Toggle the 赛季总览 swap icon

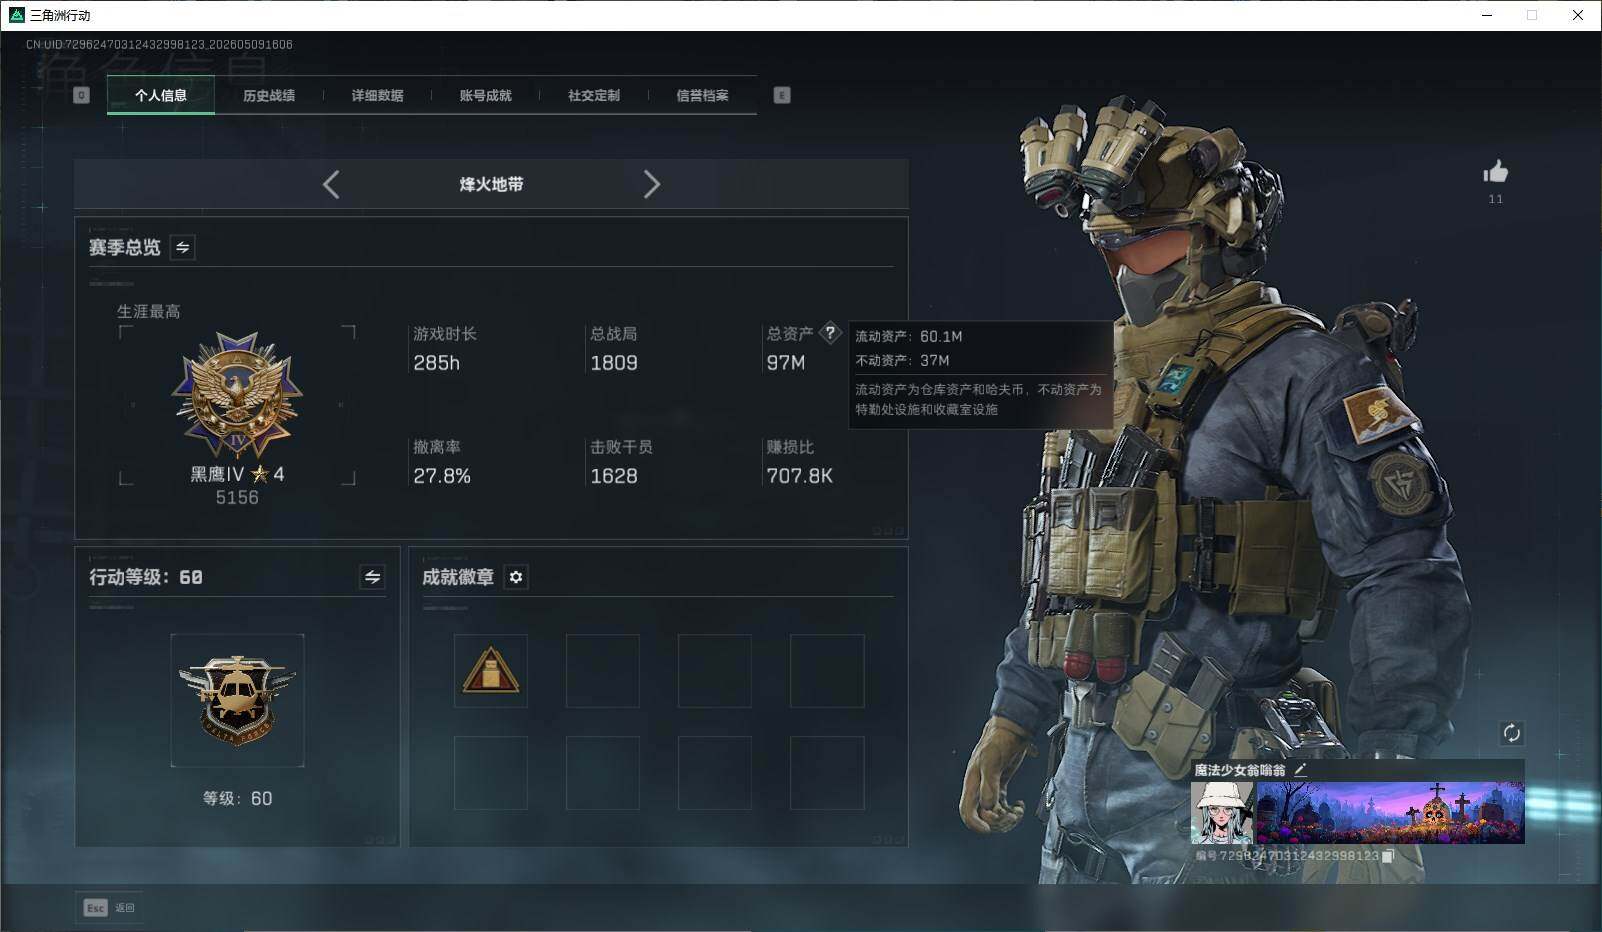(x=183, y=247)
